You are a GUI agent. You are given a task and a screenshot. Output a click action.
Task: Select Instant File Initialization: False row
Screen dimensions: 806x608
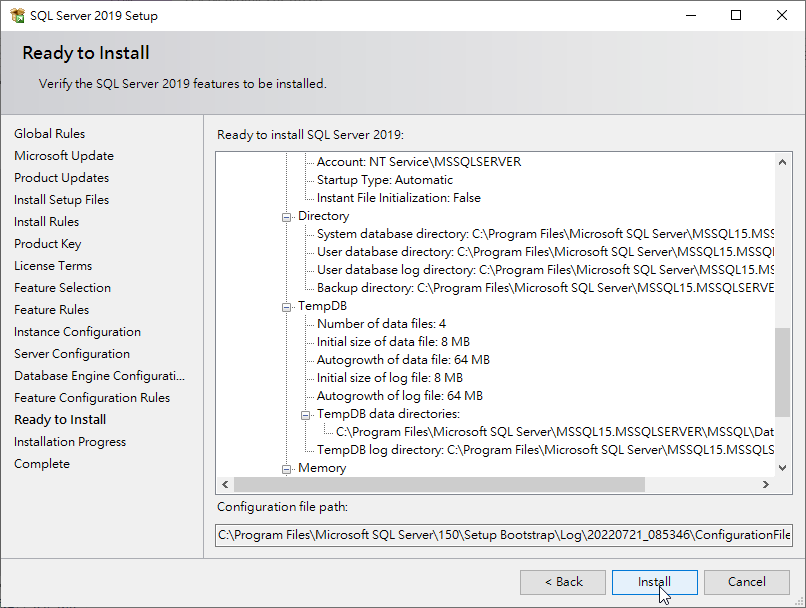[398, 198]
